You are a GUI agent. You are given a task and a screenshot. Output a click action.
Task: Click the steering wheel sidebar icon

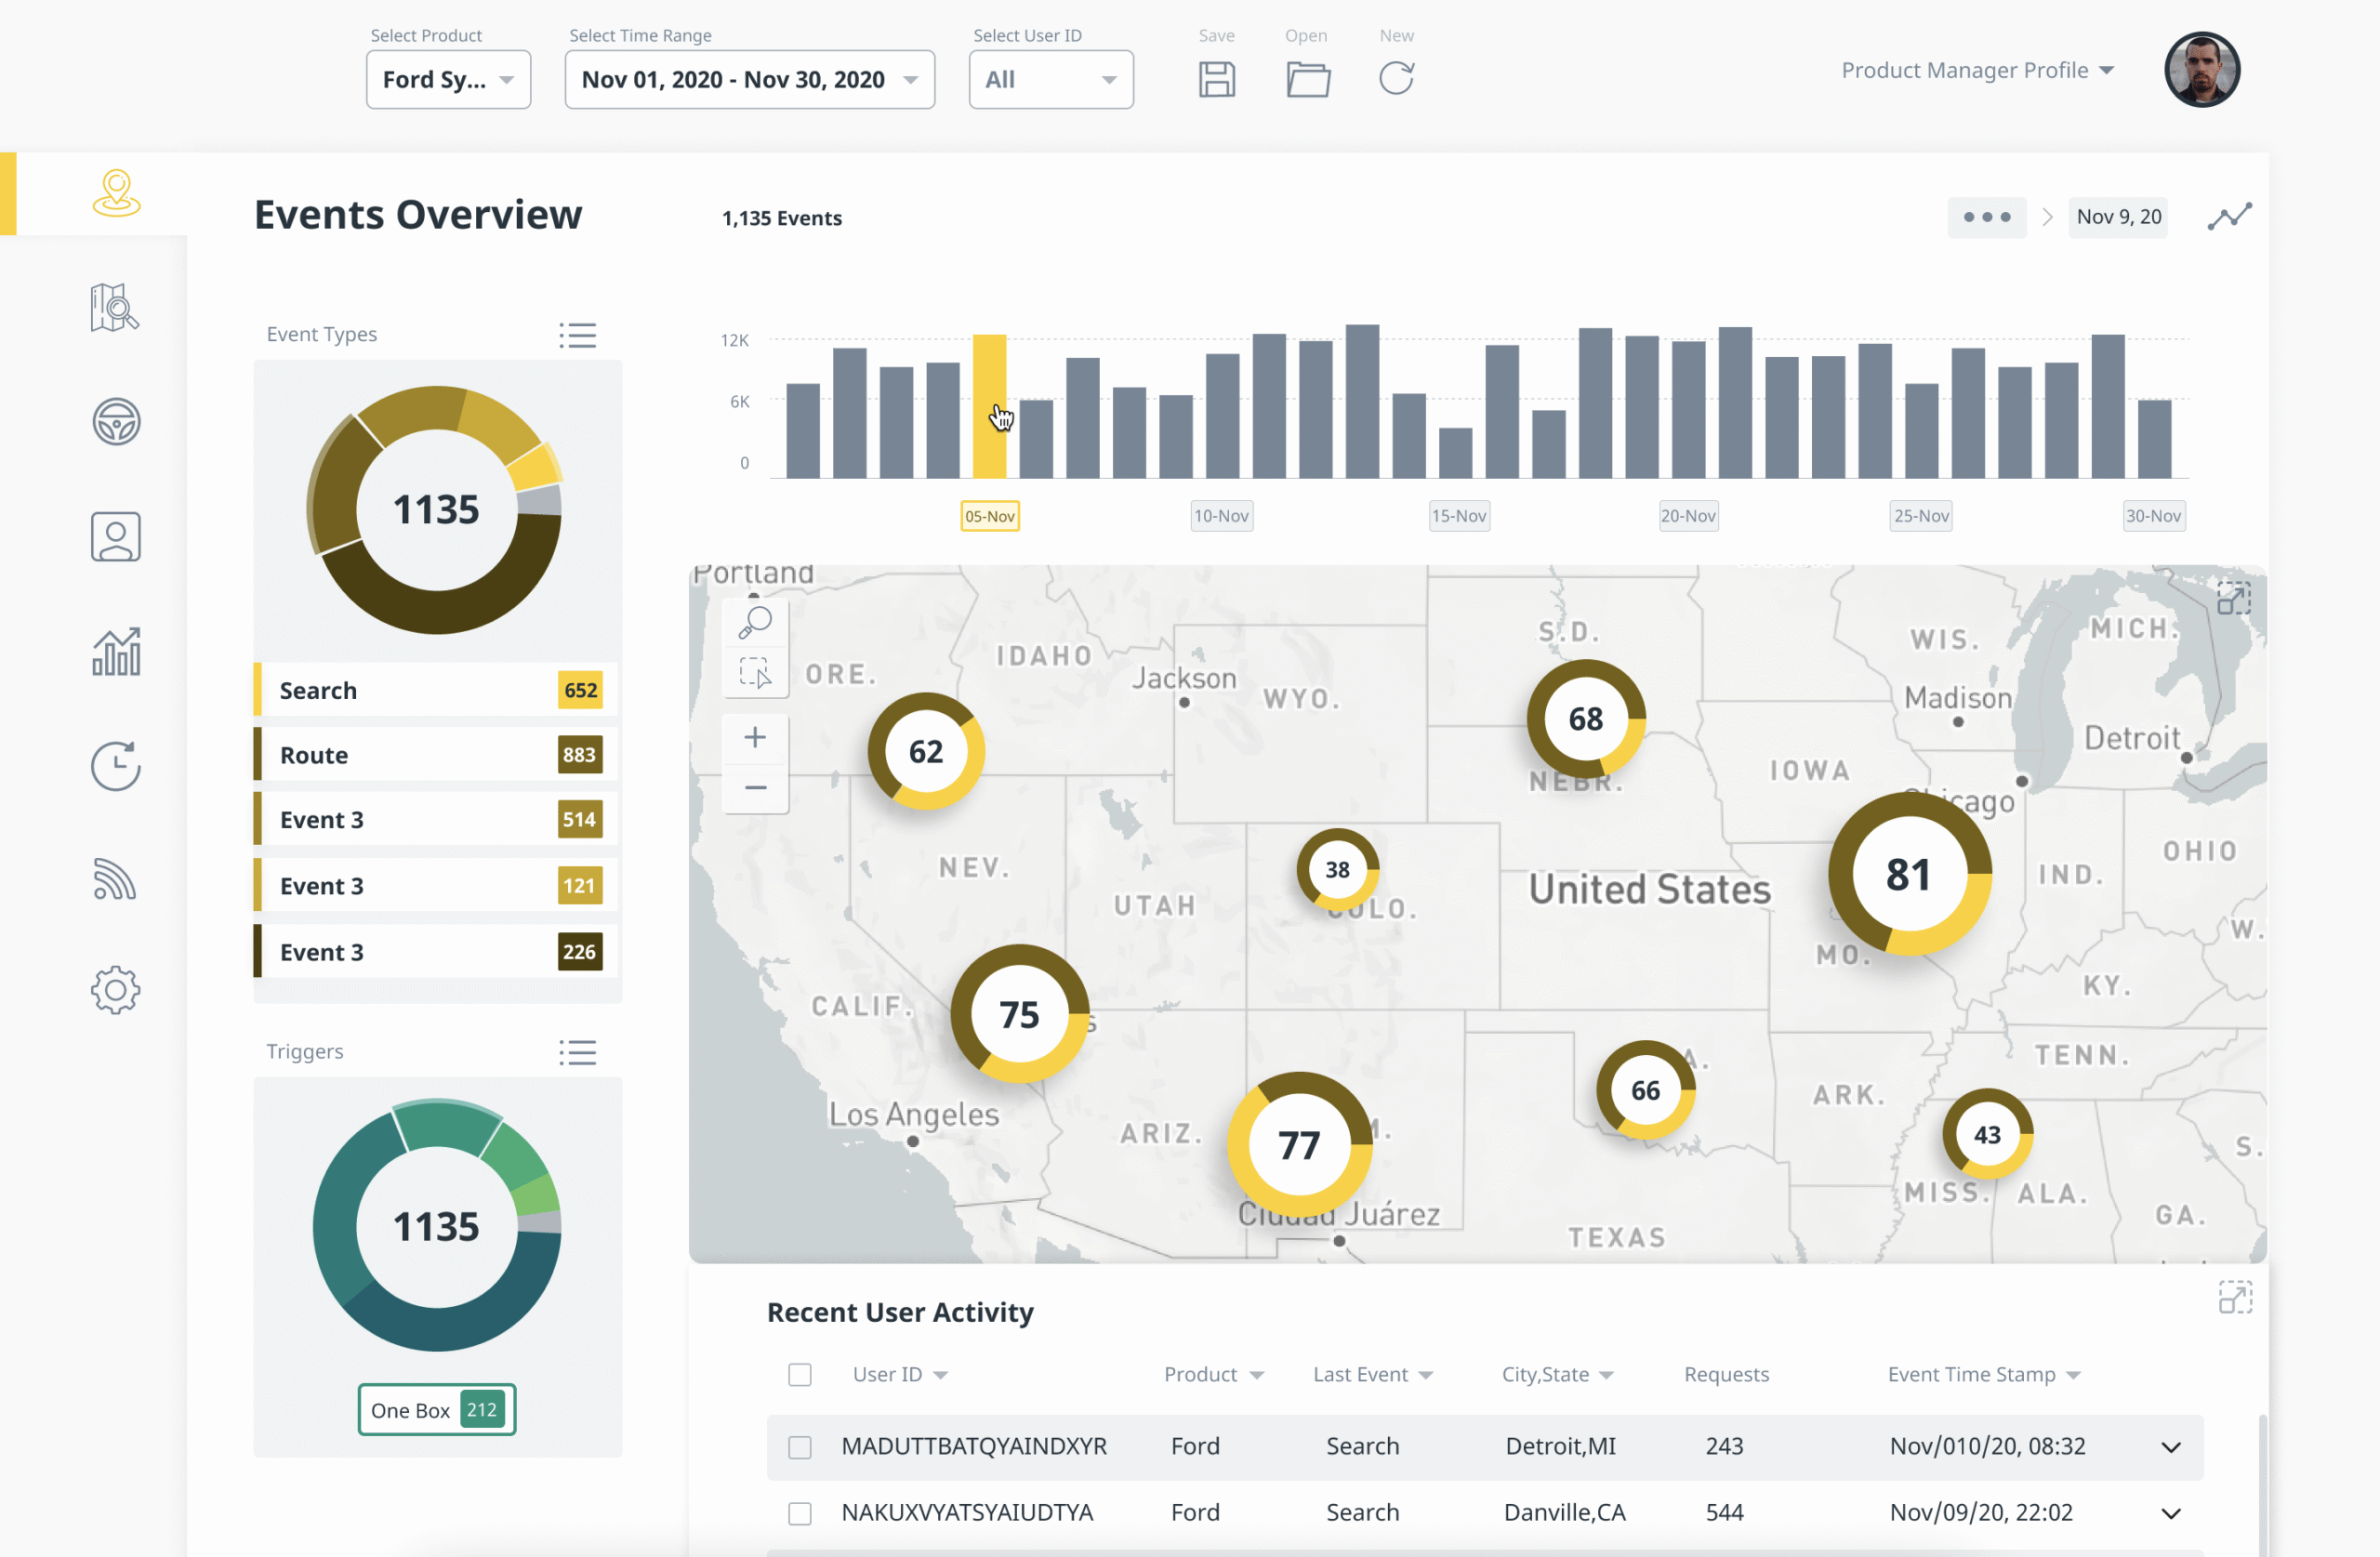pyautogui.click(x=116, y=421)
